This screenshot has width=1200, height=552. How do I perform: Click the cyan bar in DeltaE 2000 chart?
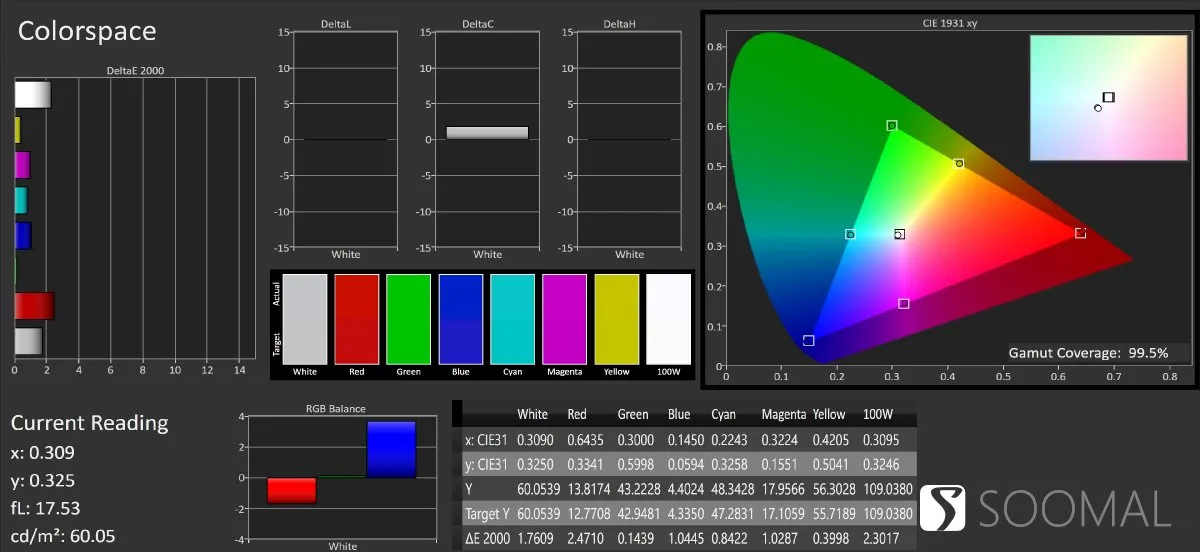[x=21, y=200]
